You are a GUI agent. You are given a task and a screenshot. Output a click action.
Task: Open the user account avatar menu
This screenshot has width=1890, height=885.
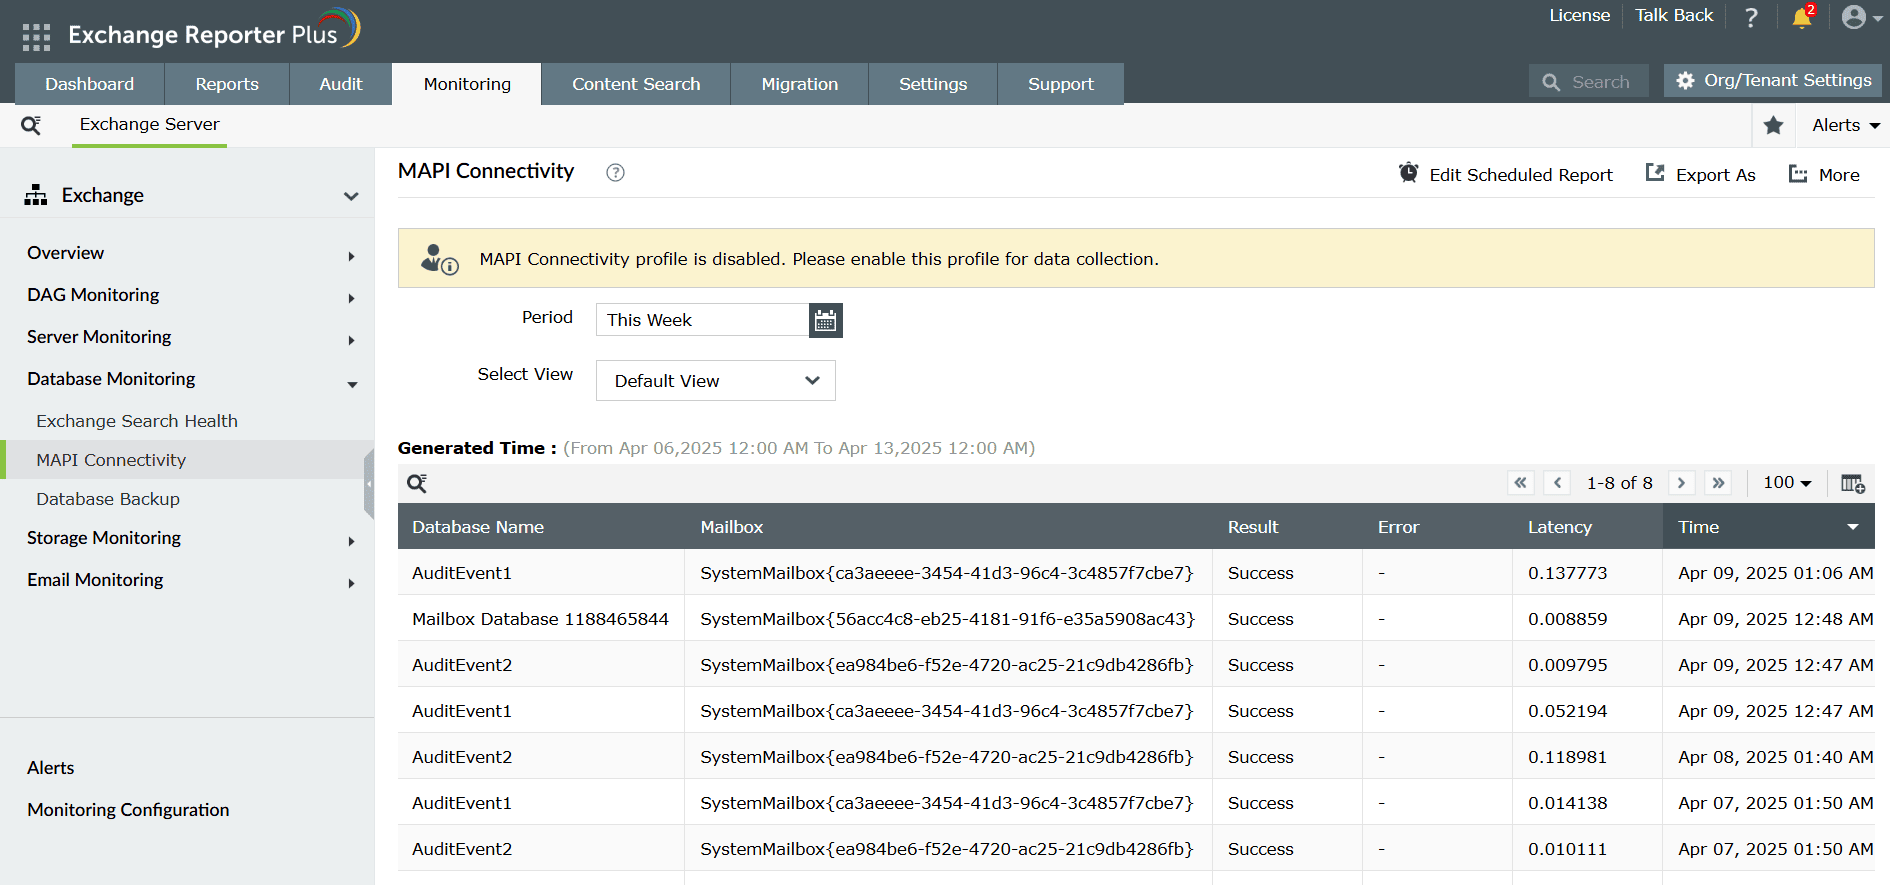click(1861, 17)
